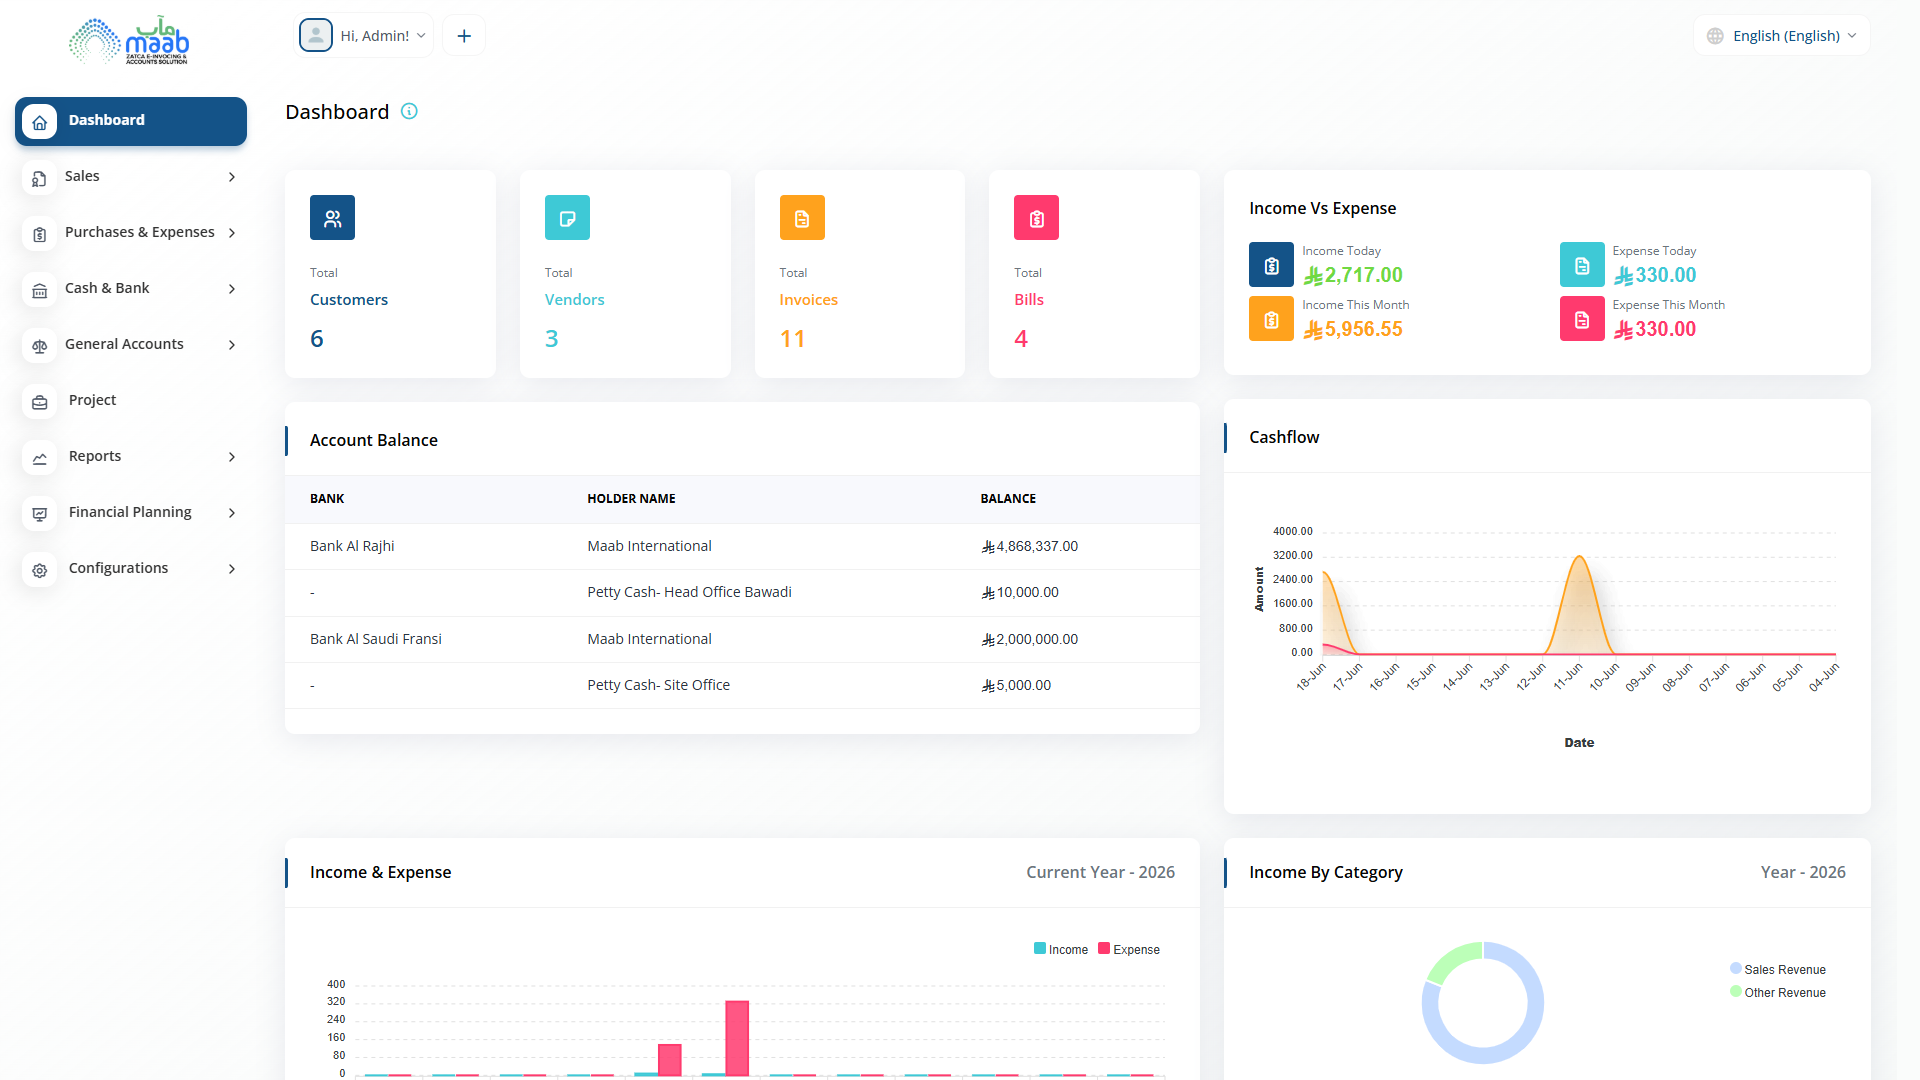Click the Income Today icon
The height and width of the screenshot is (1080, 1920).
coord(1271,265)
